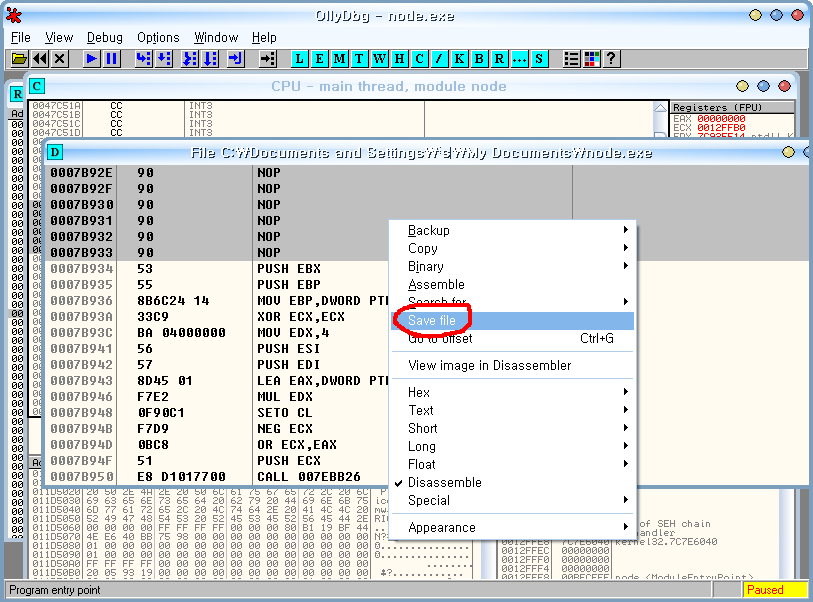Screen dimensions: 813x602
Task: Open the File menu
Action: coord(21,38)
